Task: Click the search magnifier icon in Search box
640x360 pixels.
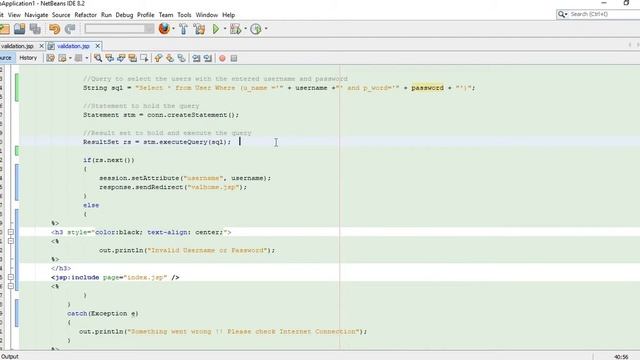Action: pos(562,14)
